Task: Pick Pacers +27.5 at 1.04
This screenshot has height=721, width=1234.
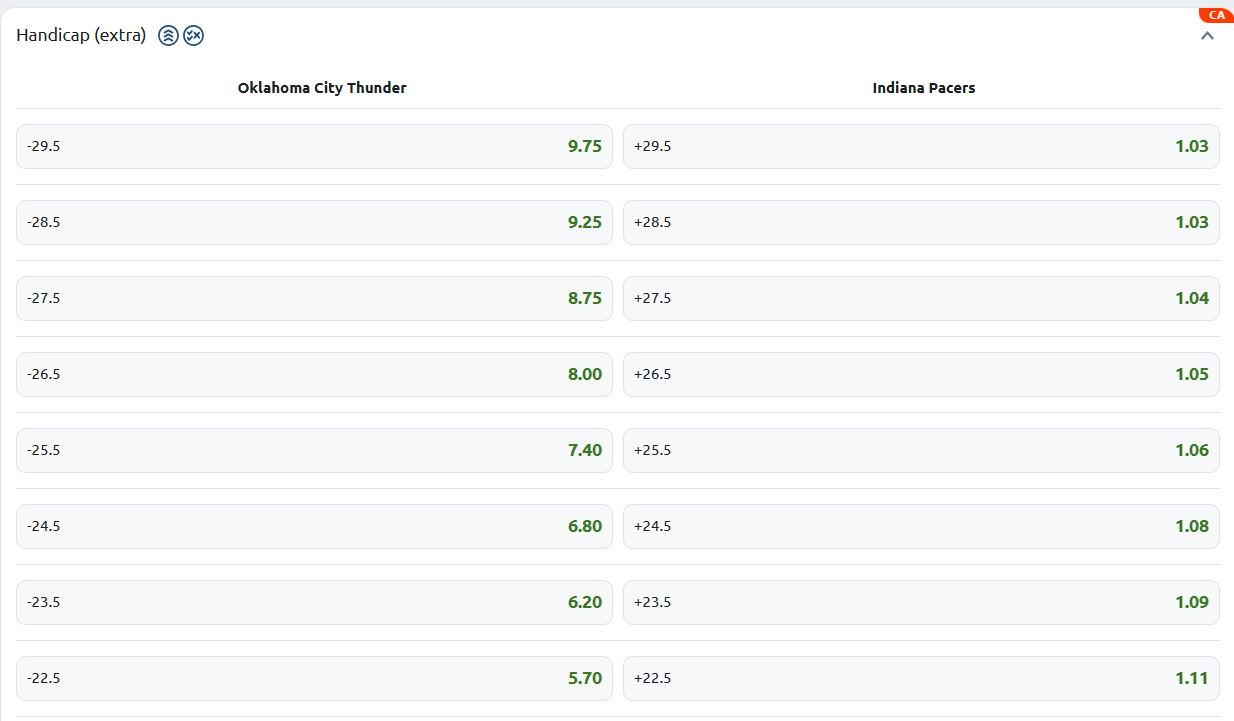Action: click(x=921, y=298)
